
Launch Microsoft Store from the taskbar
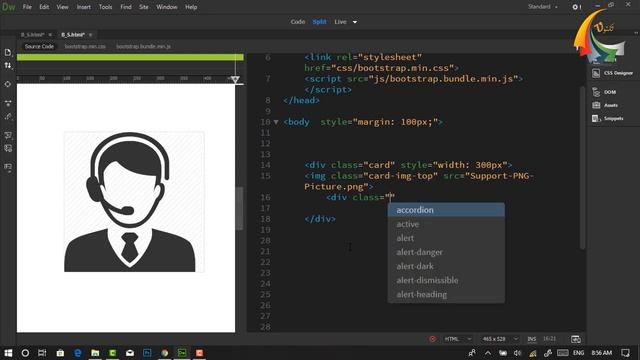pyautogui.click(x=60, y=353)
